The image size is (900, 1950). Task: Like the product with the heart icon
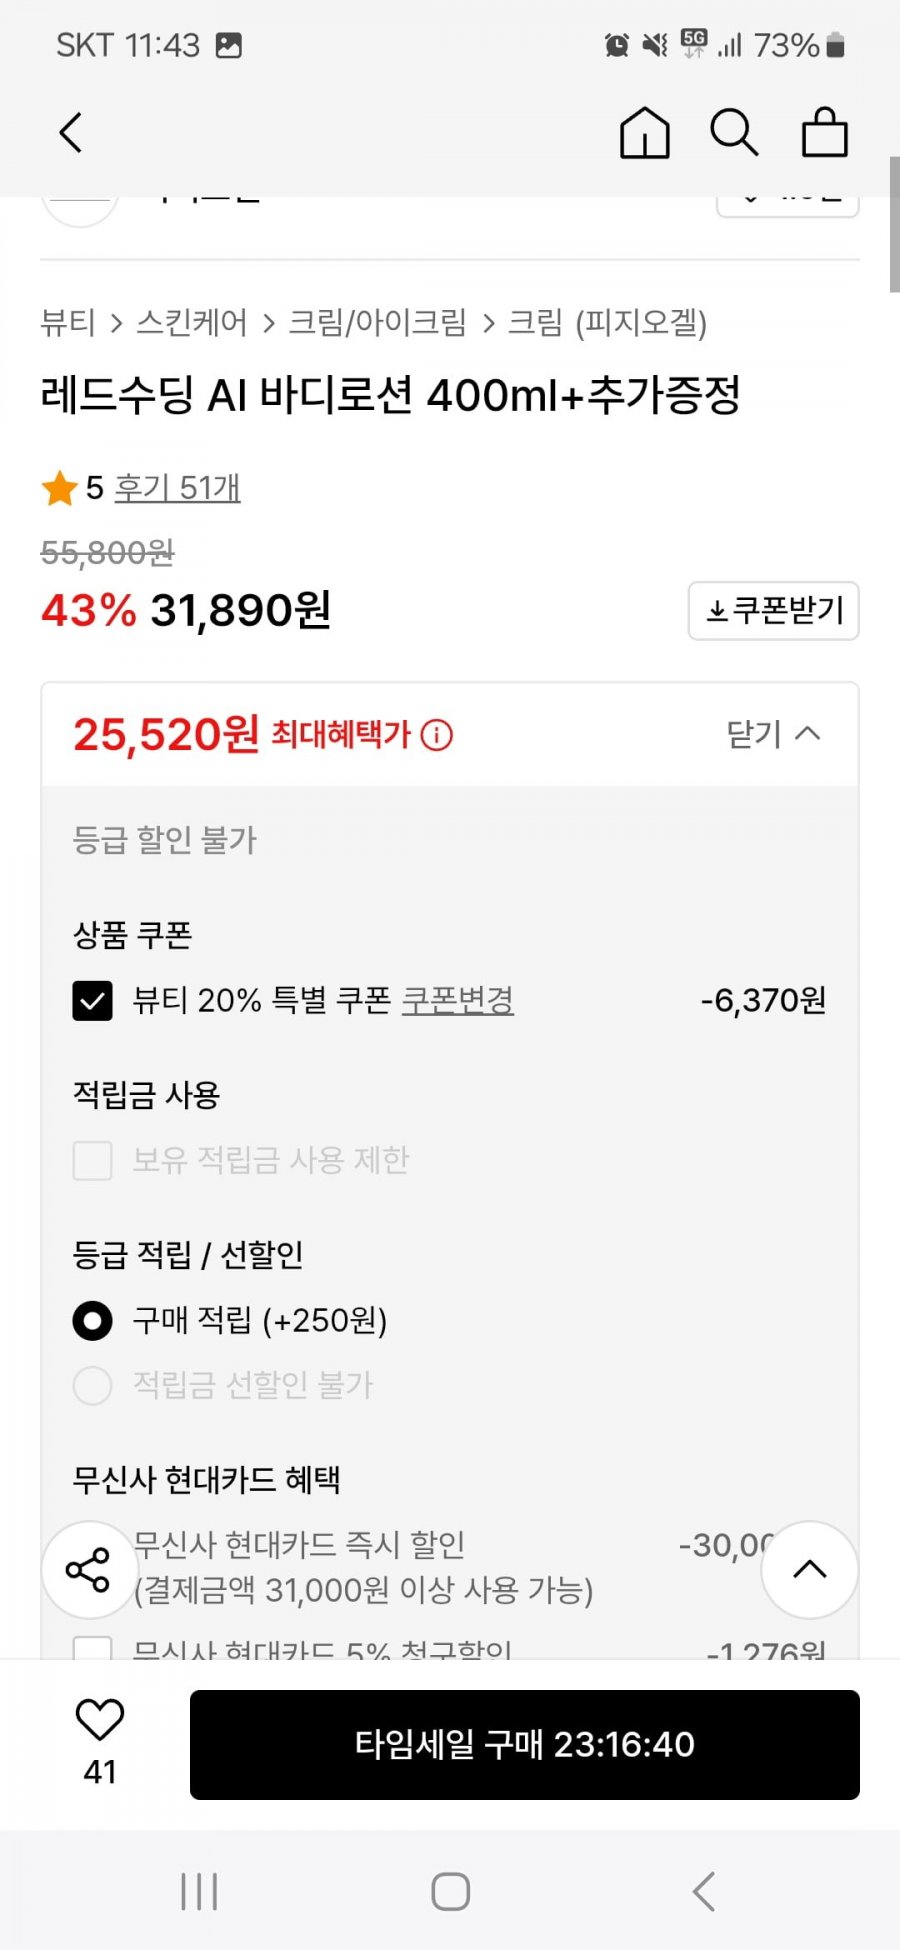(100, 1720)
